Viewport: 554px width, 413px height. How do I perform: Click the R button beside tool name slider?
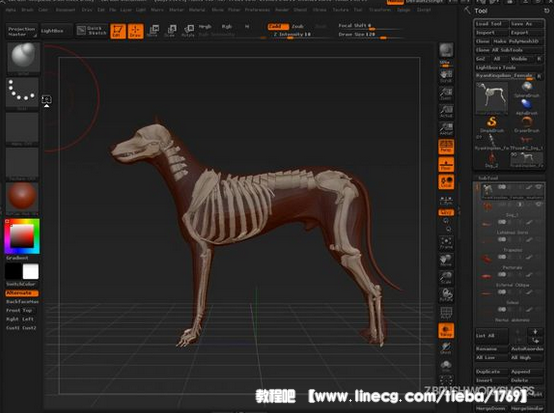540,76
